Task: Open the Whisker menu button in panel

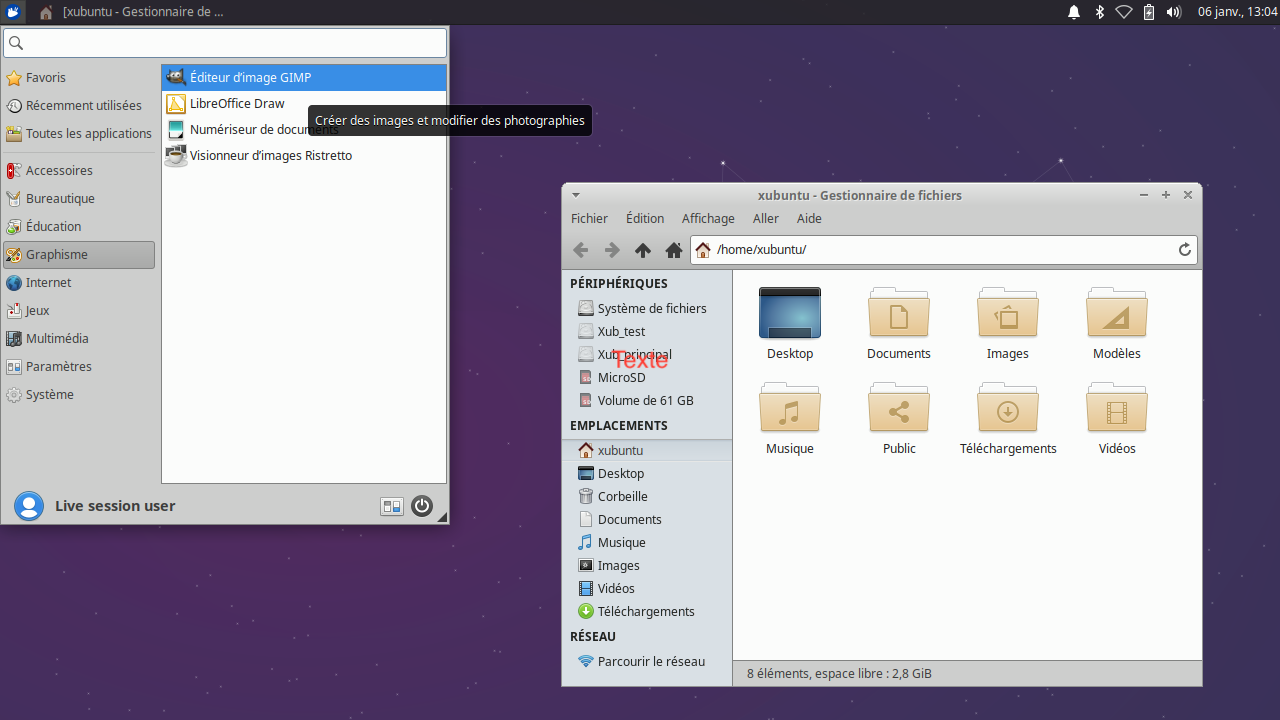Action: (14, 12)
